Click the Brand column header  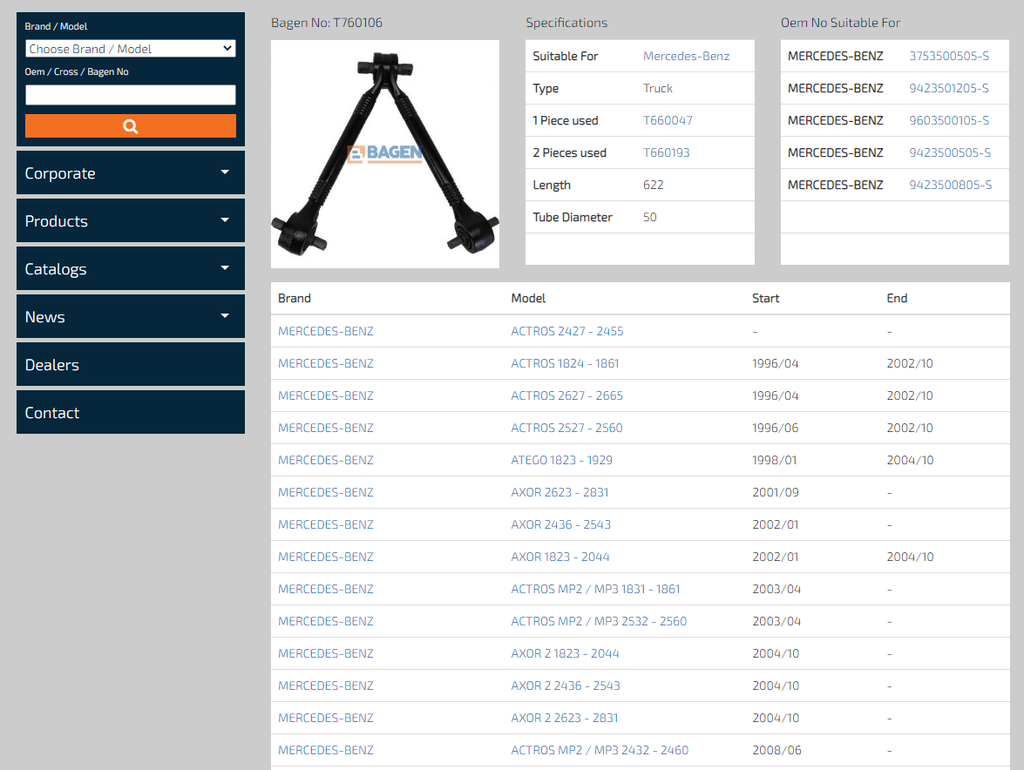[x=295, y=298]
